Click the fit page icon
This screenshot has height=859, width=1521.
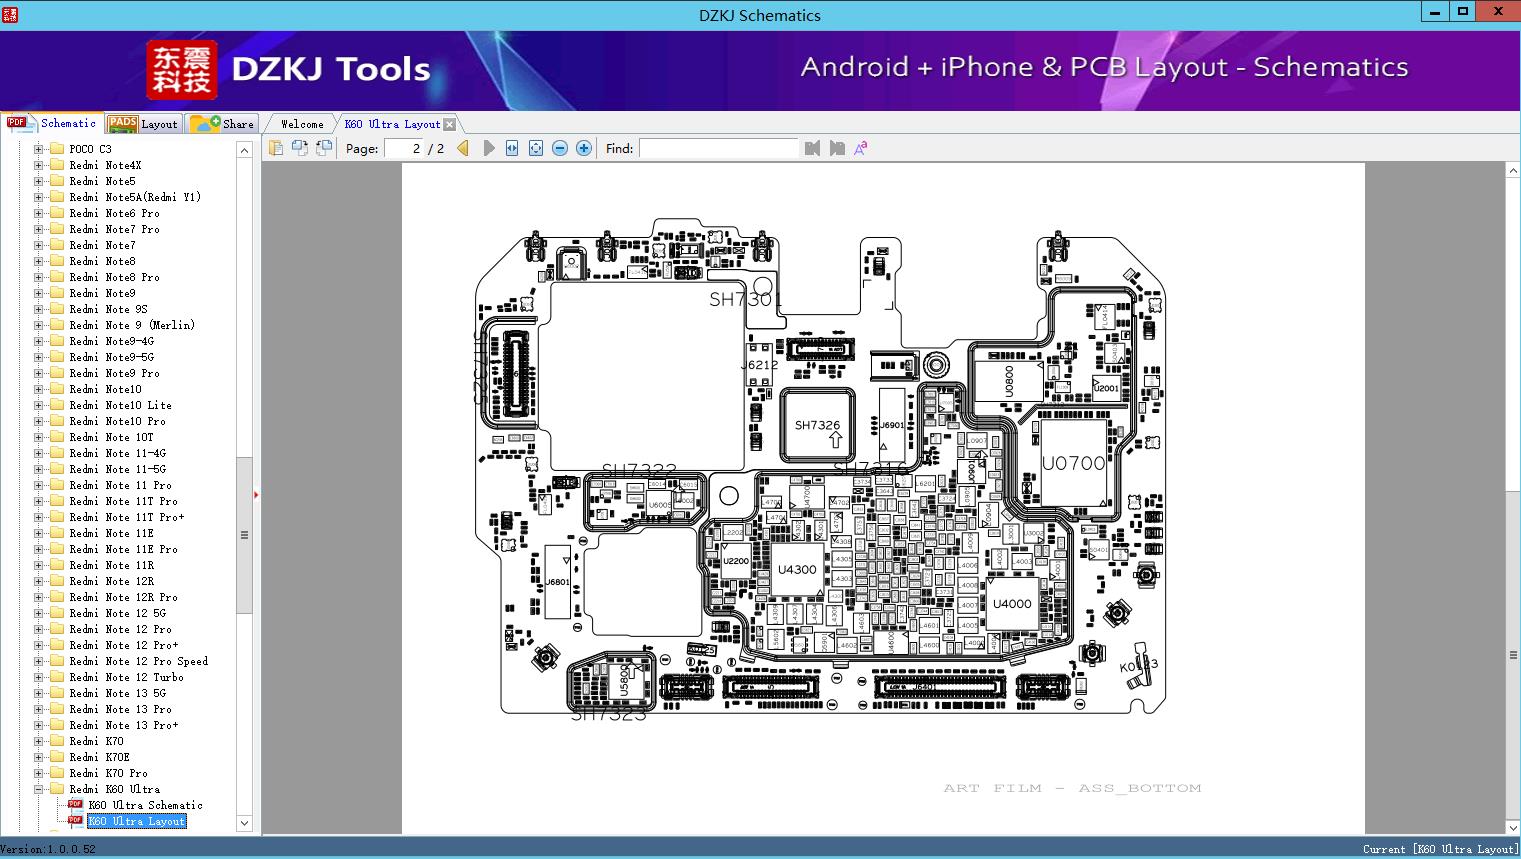pos(536,148)
